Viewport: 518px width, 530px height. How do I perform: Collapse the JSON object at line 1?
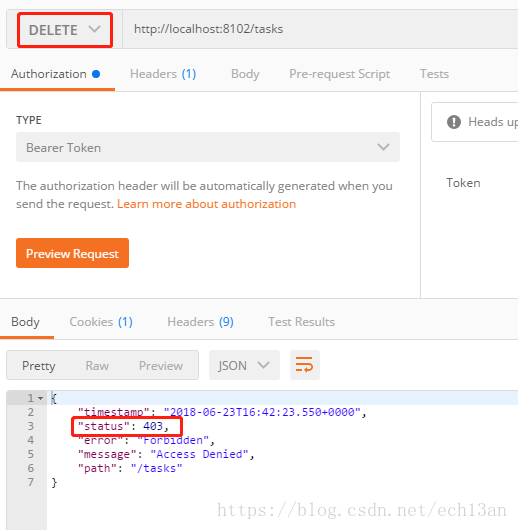41,399
